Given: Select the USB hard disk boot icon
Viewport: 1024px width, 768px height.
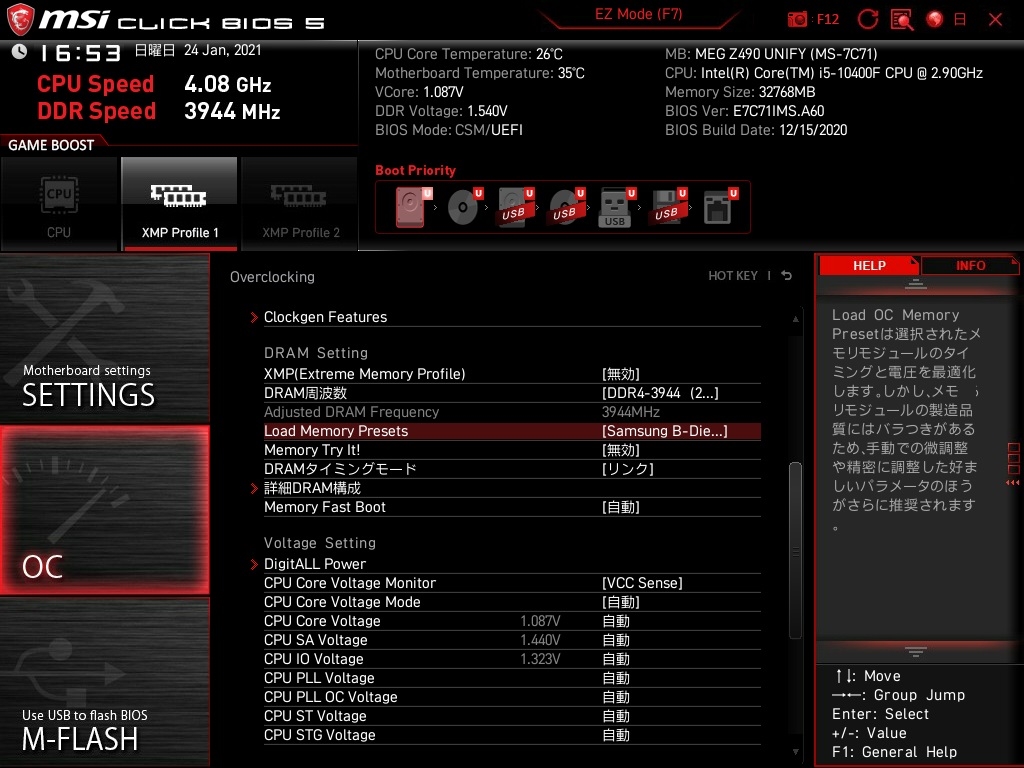Looking at the screenshot, I should click(x=516, y=207).
